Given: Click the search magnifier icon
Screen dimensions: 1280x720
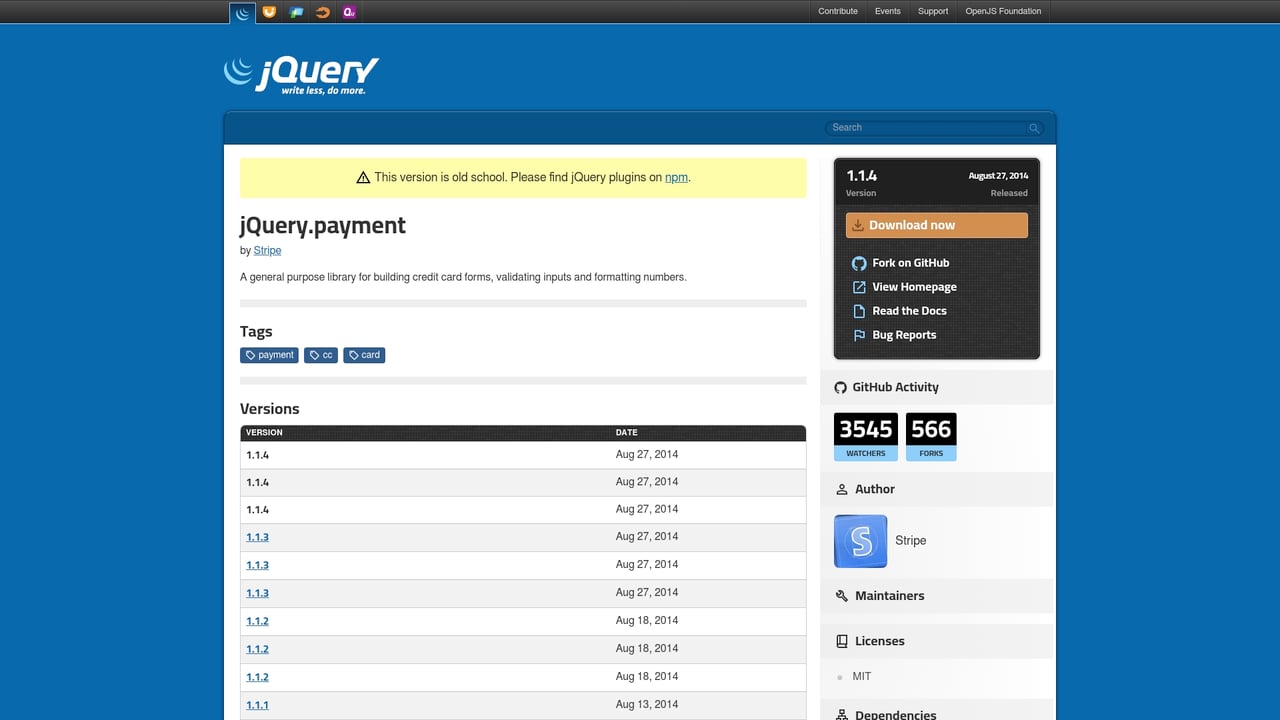Looking at the screenshot, I should (x=1034, y=128).
